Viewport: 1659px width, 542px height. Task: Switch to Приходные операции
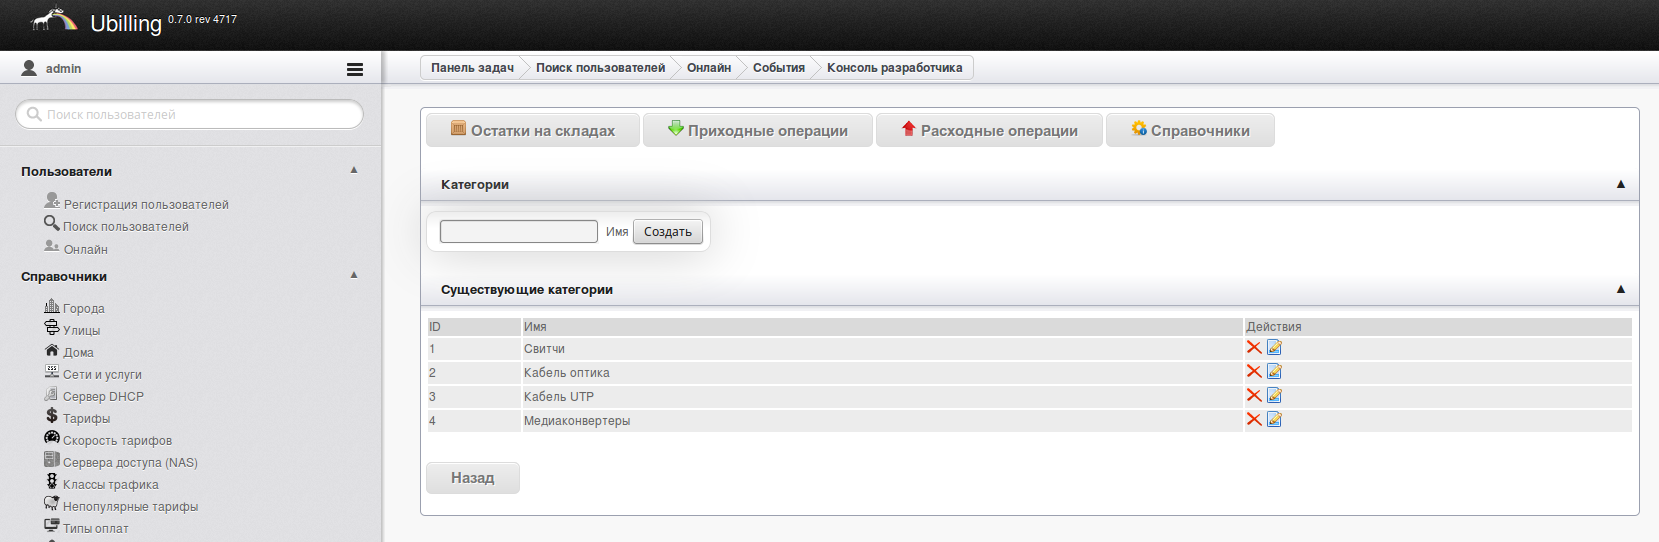(x=757, y=131)
